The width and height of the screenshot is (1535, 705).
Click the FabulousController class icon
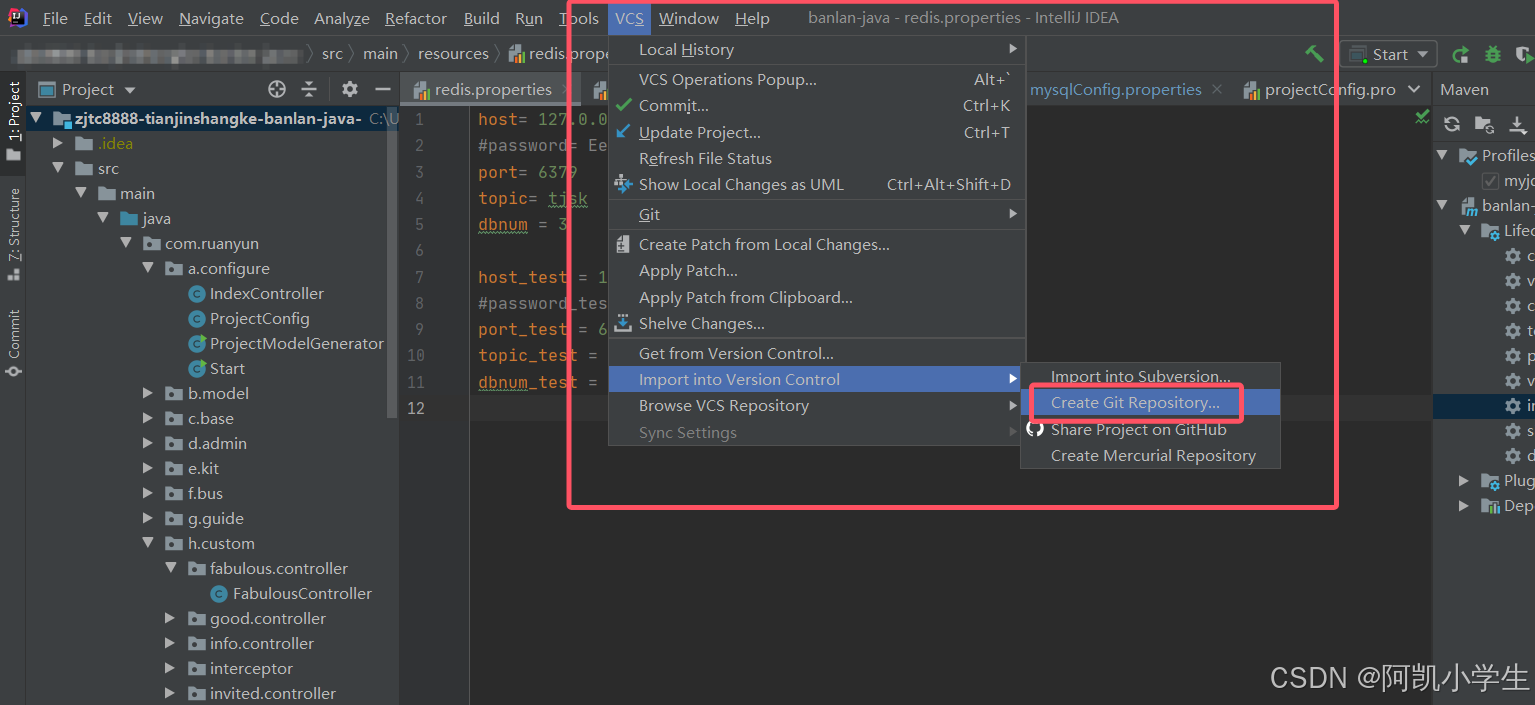coord(220,593)
